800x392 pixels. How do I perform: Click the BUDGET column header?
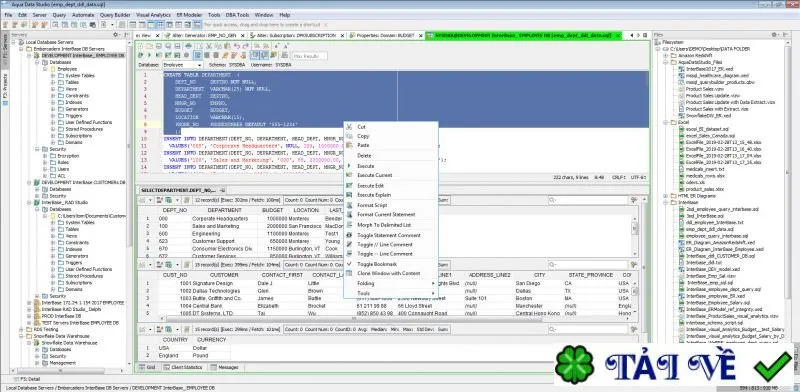coord(272,210)
